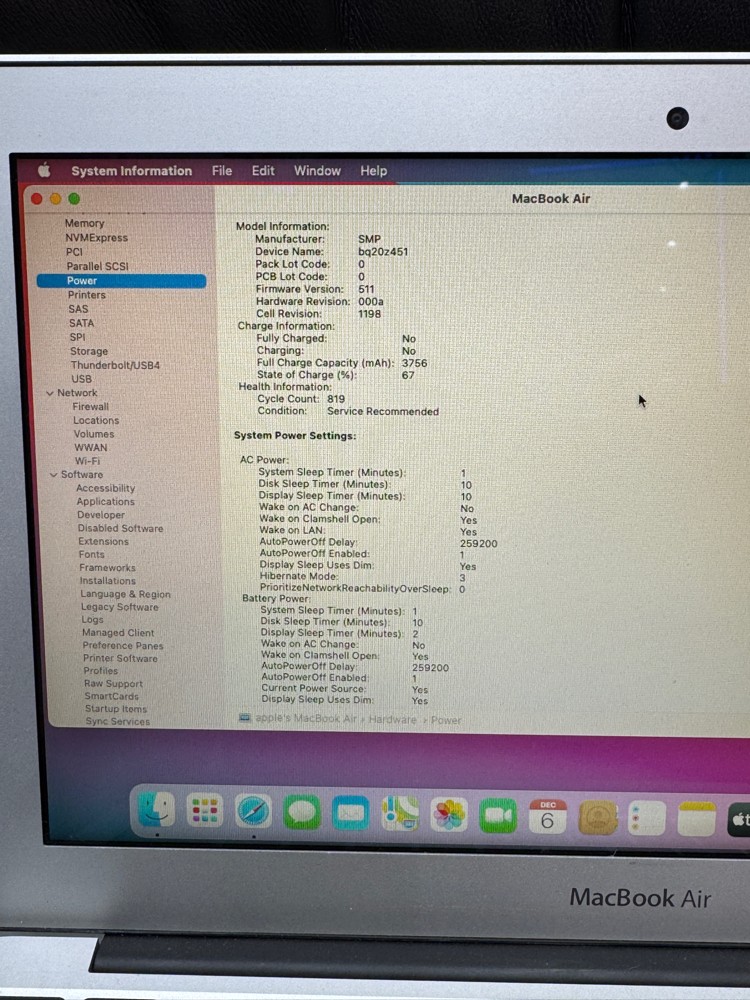Select Volumes under Network

pos(94,434)
